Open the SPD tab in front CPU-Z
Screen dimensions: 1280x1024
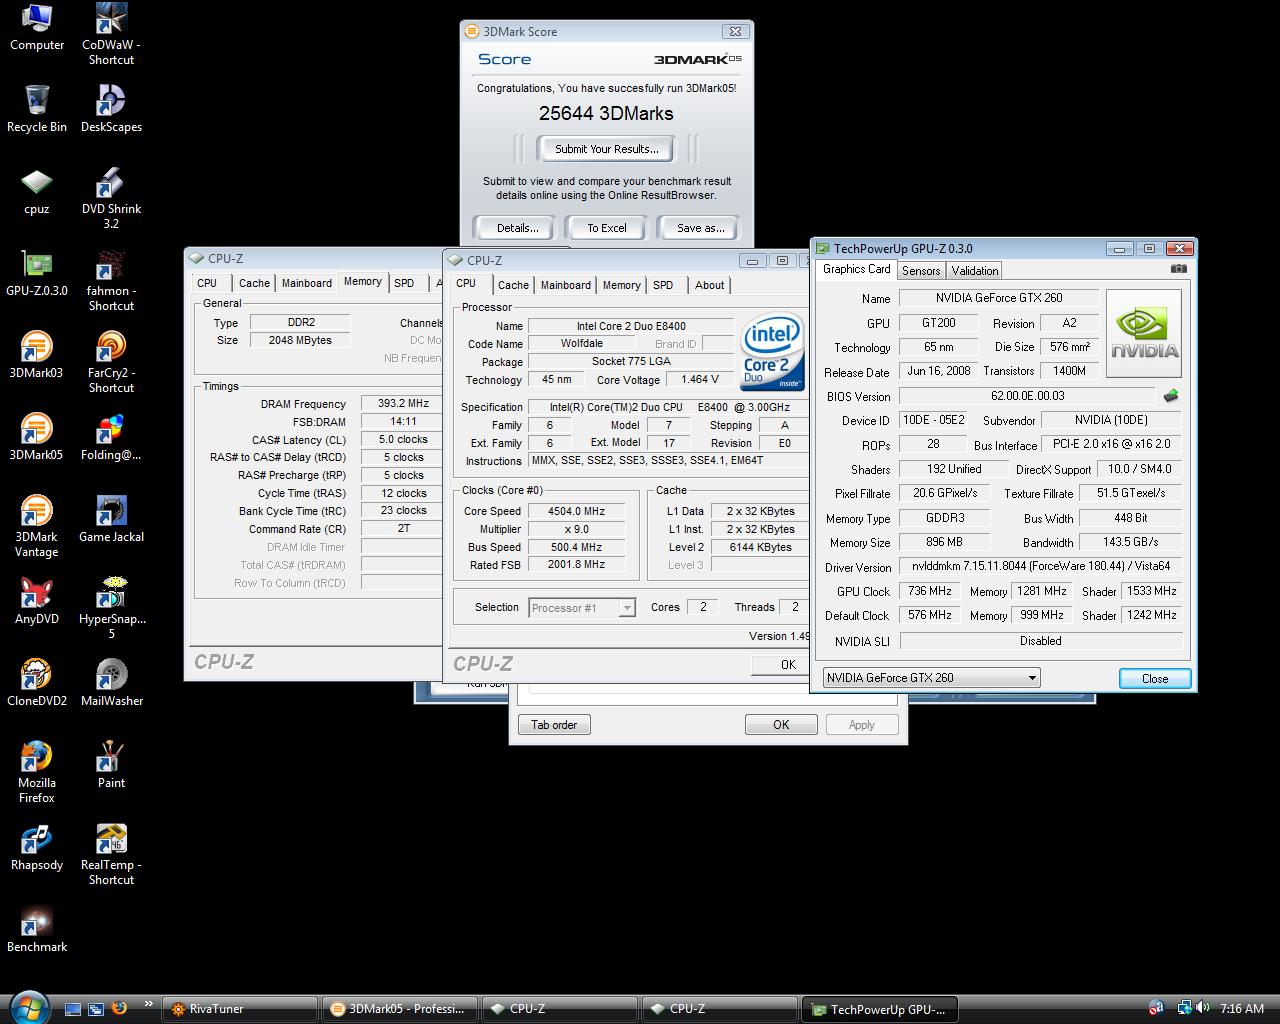pyautogui.click(x=663, y=285)
